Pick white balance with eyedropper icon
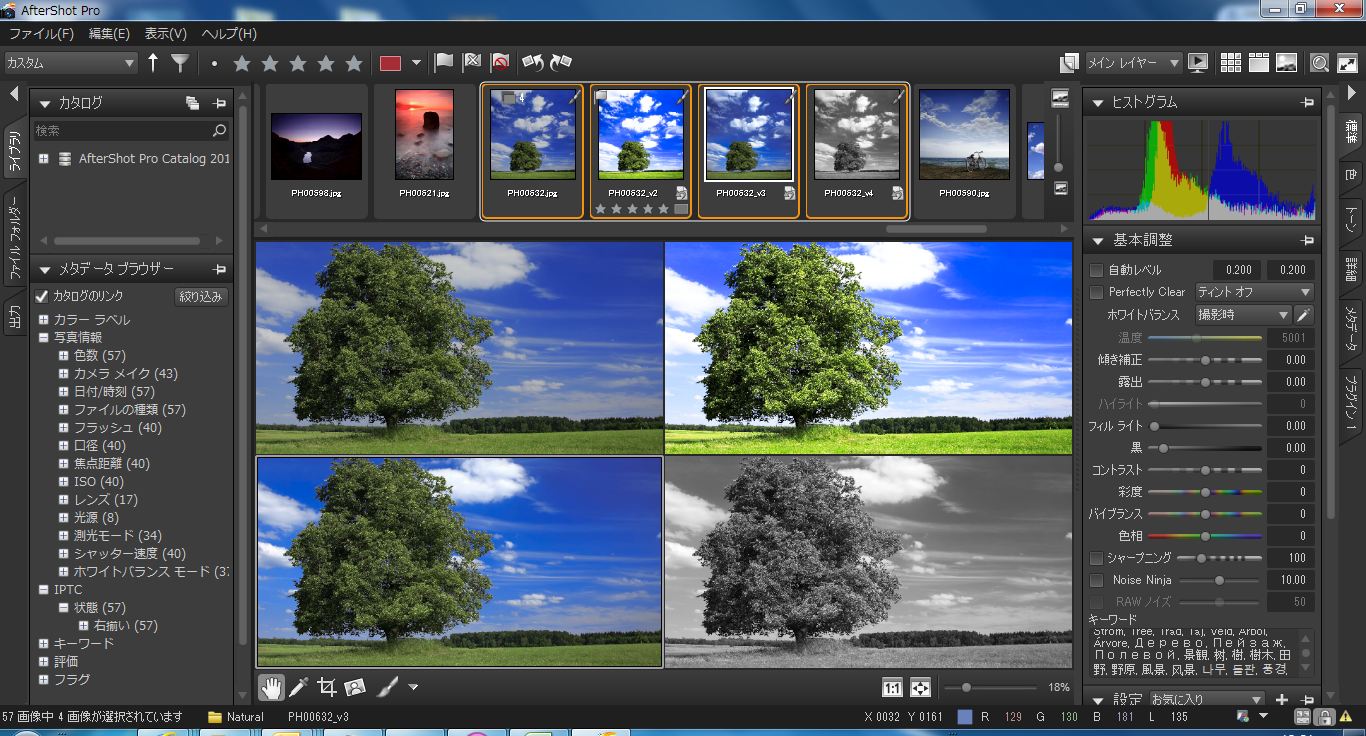Viewport: 1366px width, 736px height. tap(1304, 315)
